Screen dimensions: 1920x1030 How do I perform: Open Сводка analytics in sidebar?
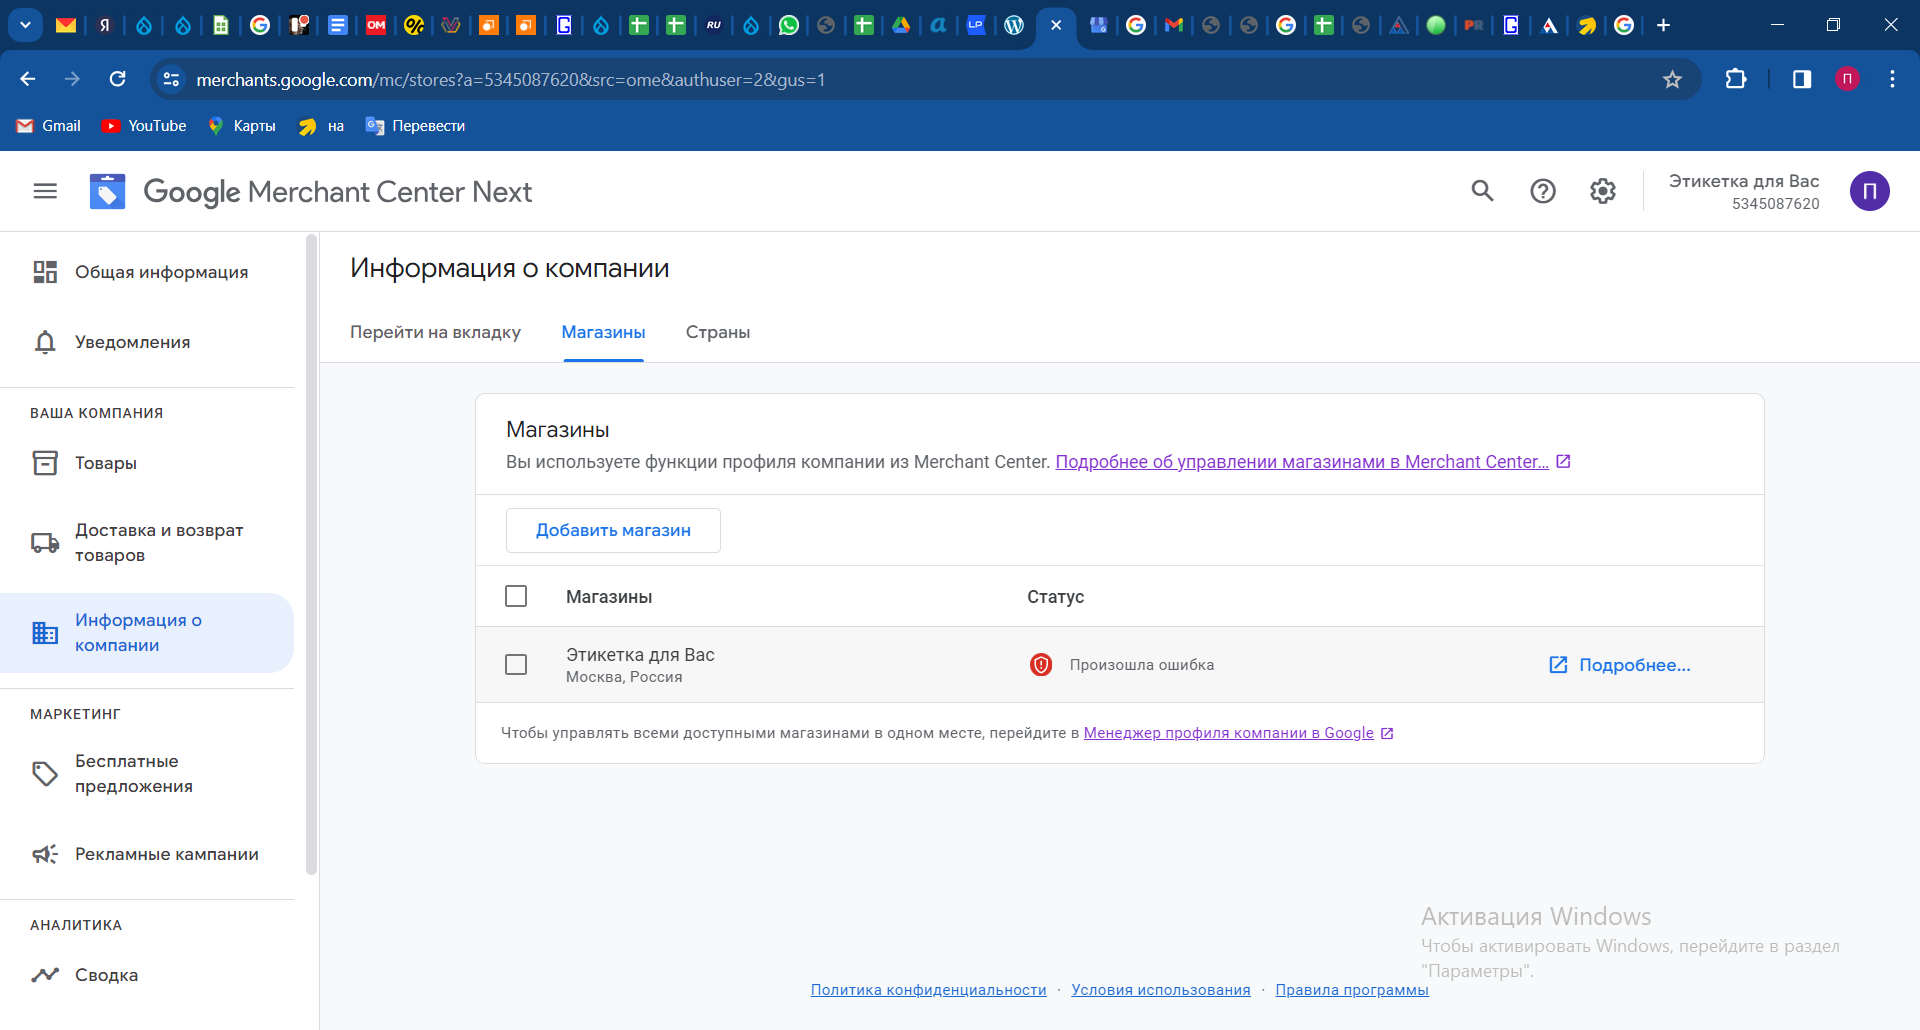(147, 975)
